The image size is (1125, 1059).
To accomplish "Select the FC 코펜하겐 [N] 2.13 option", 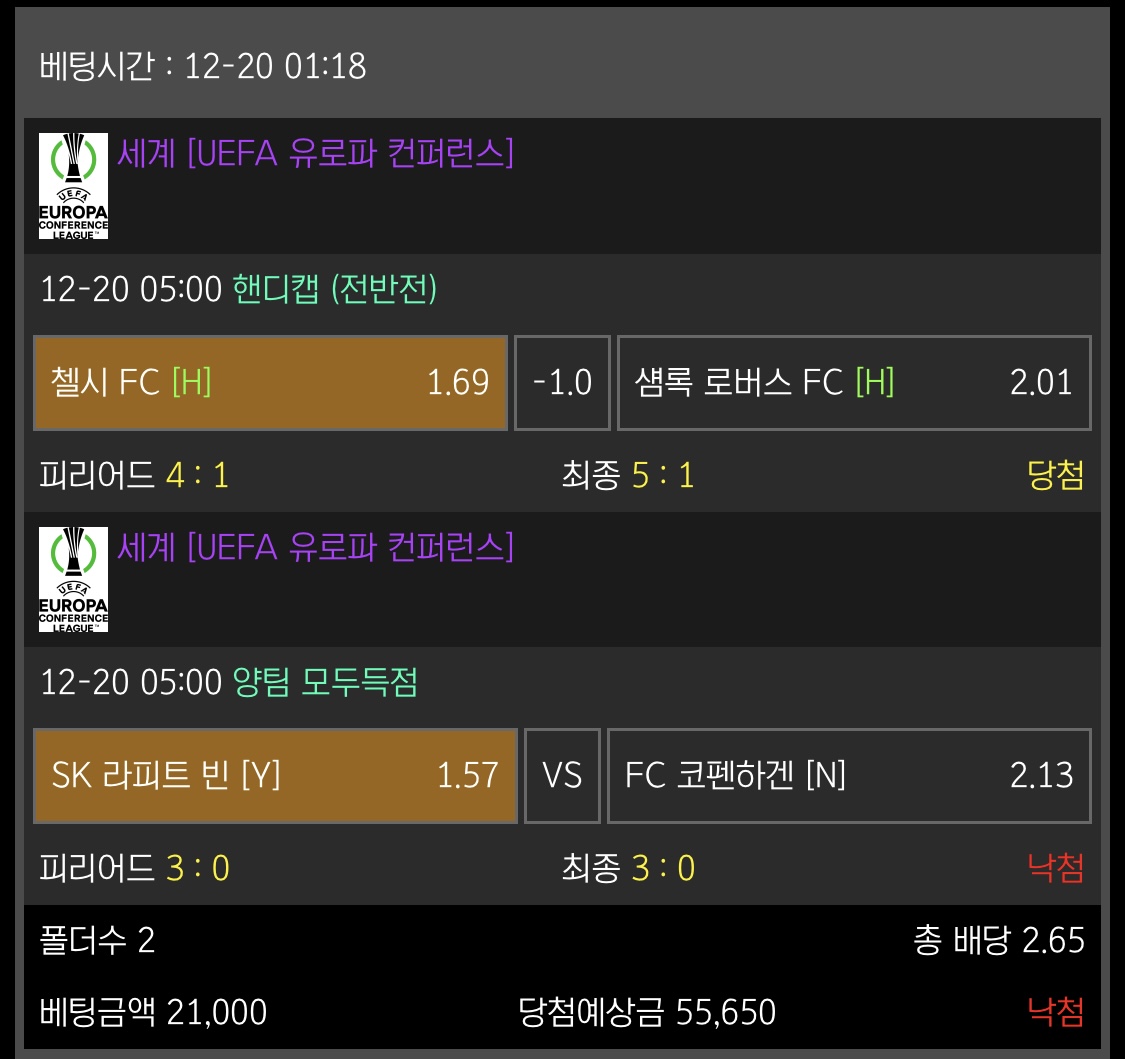I will (x=848, y=776).
